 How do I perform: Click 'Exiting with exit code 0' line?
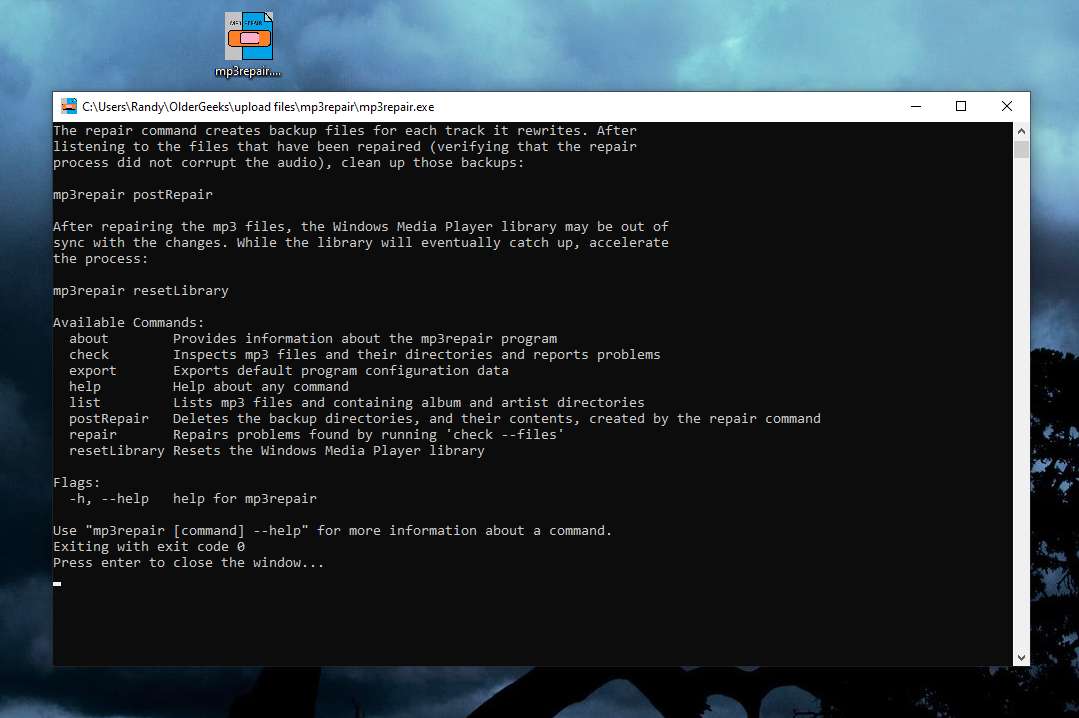pos(149,547)
